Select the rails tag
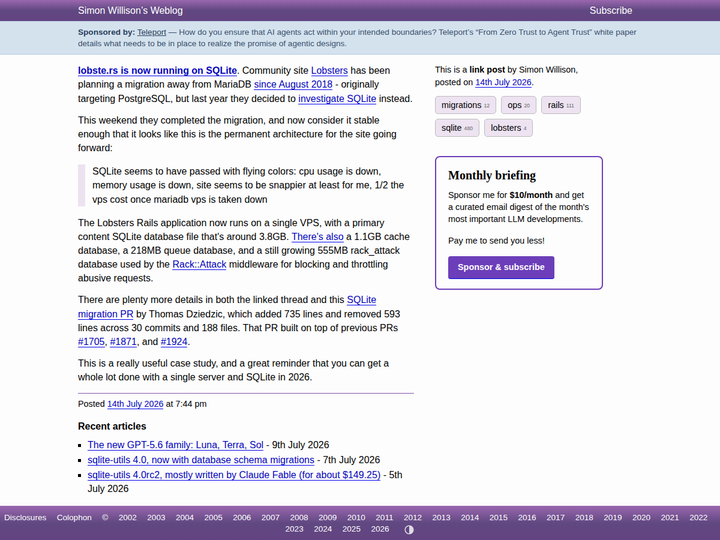The height and width of the screenshot is (540, 720). [561, 105]
